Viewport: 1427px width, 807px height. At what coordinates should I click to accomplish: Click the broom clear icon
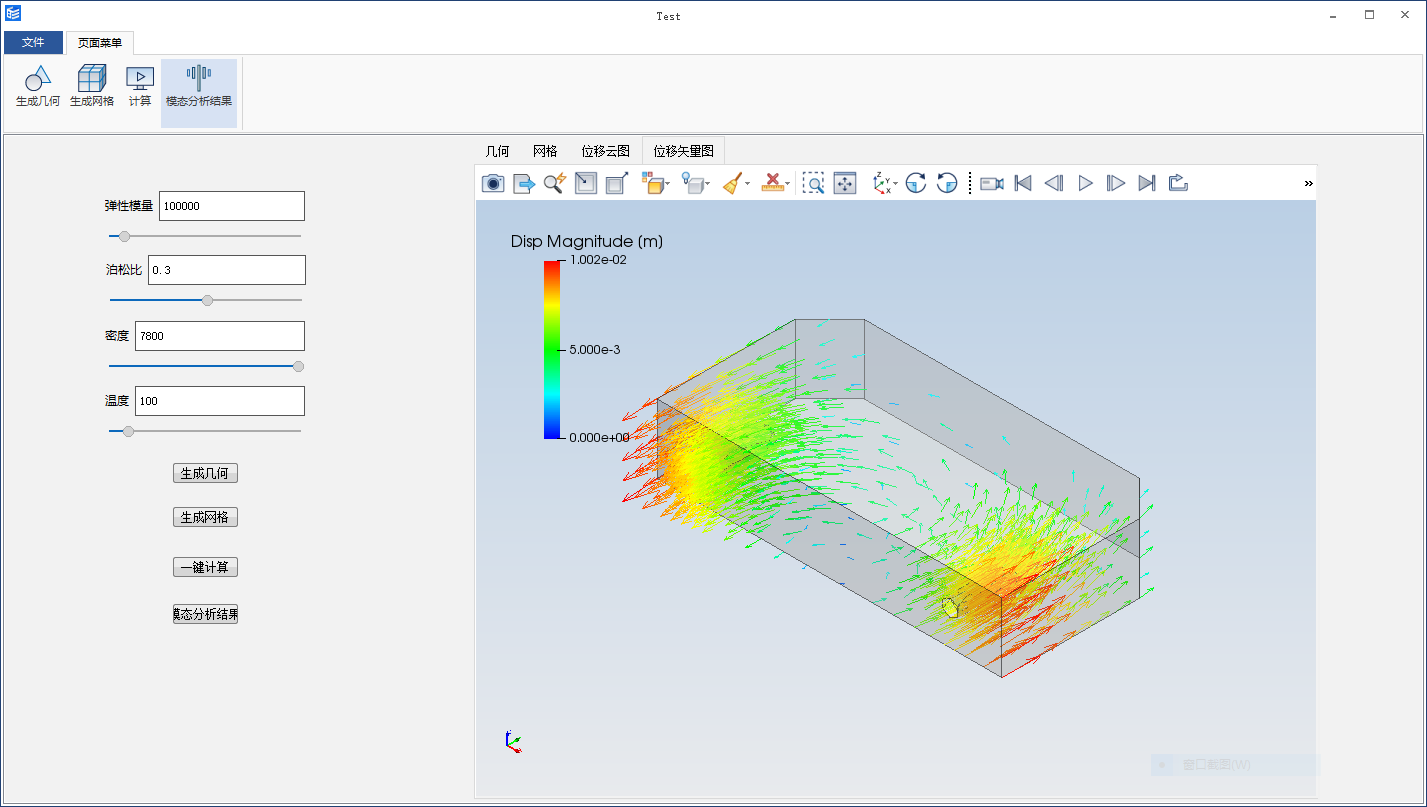pyautogui.click(x=732, y=183)
